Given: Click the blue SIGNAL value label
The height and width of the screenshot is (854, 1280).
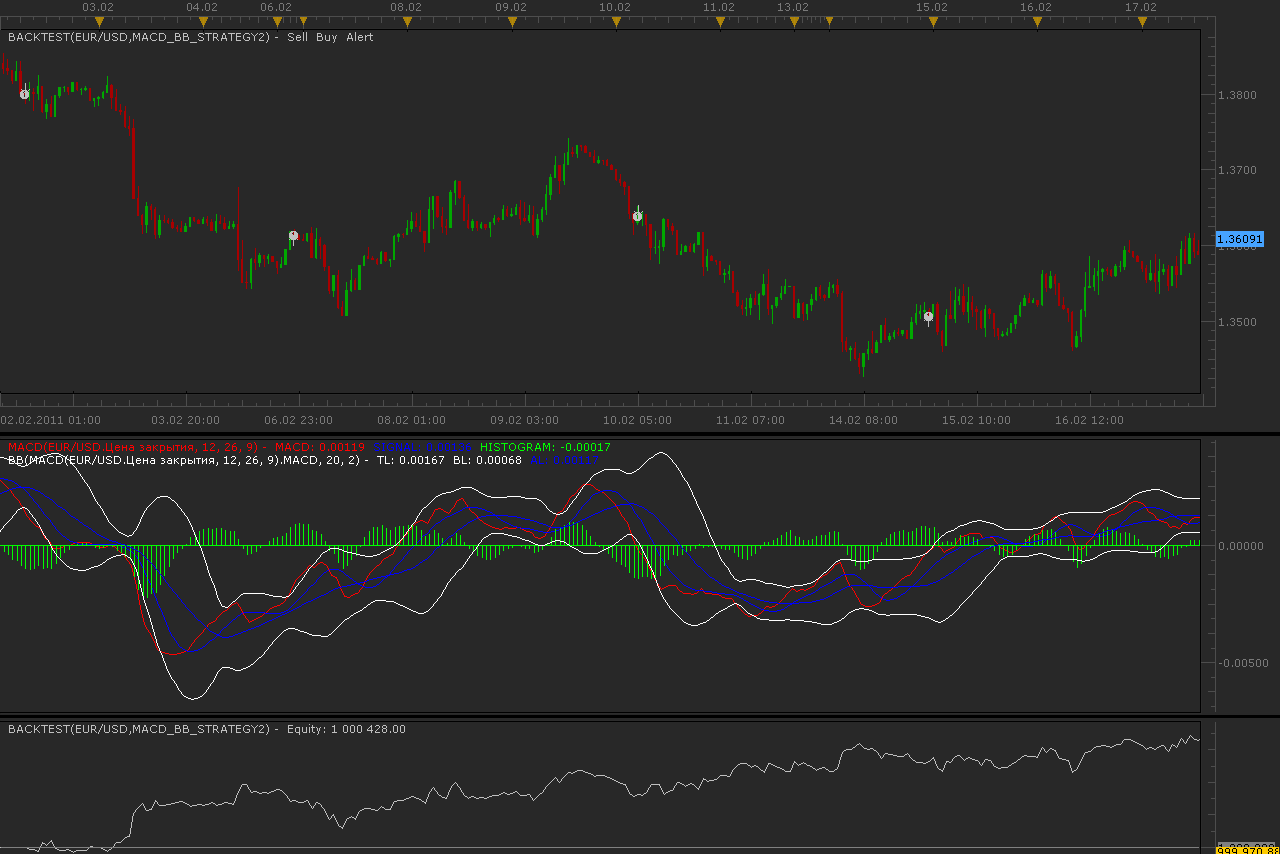Looking at the screenshot, I should click(423, 447).
